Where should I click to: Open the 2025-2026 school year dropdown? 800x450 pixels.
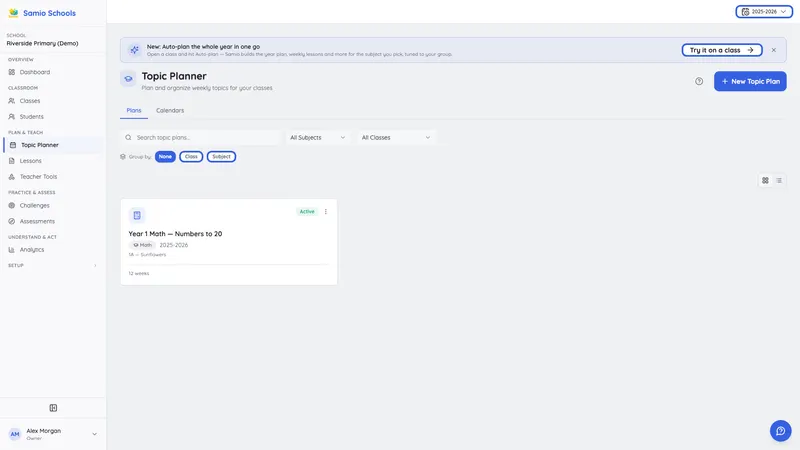click(x=764, y=12)
